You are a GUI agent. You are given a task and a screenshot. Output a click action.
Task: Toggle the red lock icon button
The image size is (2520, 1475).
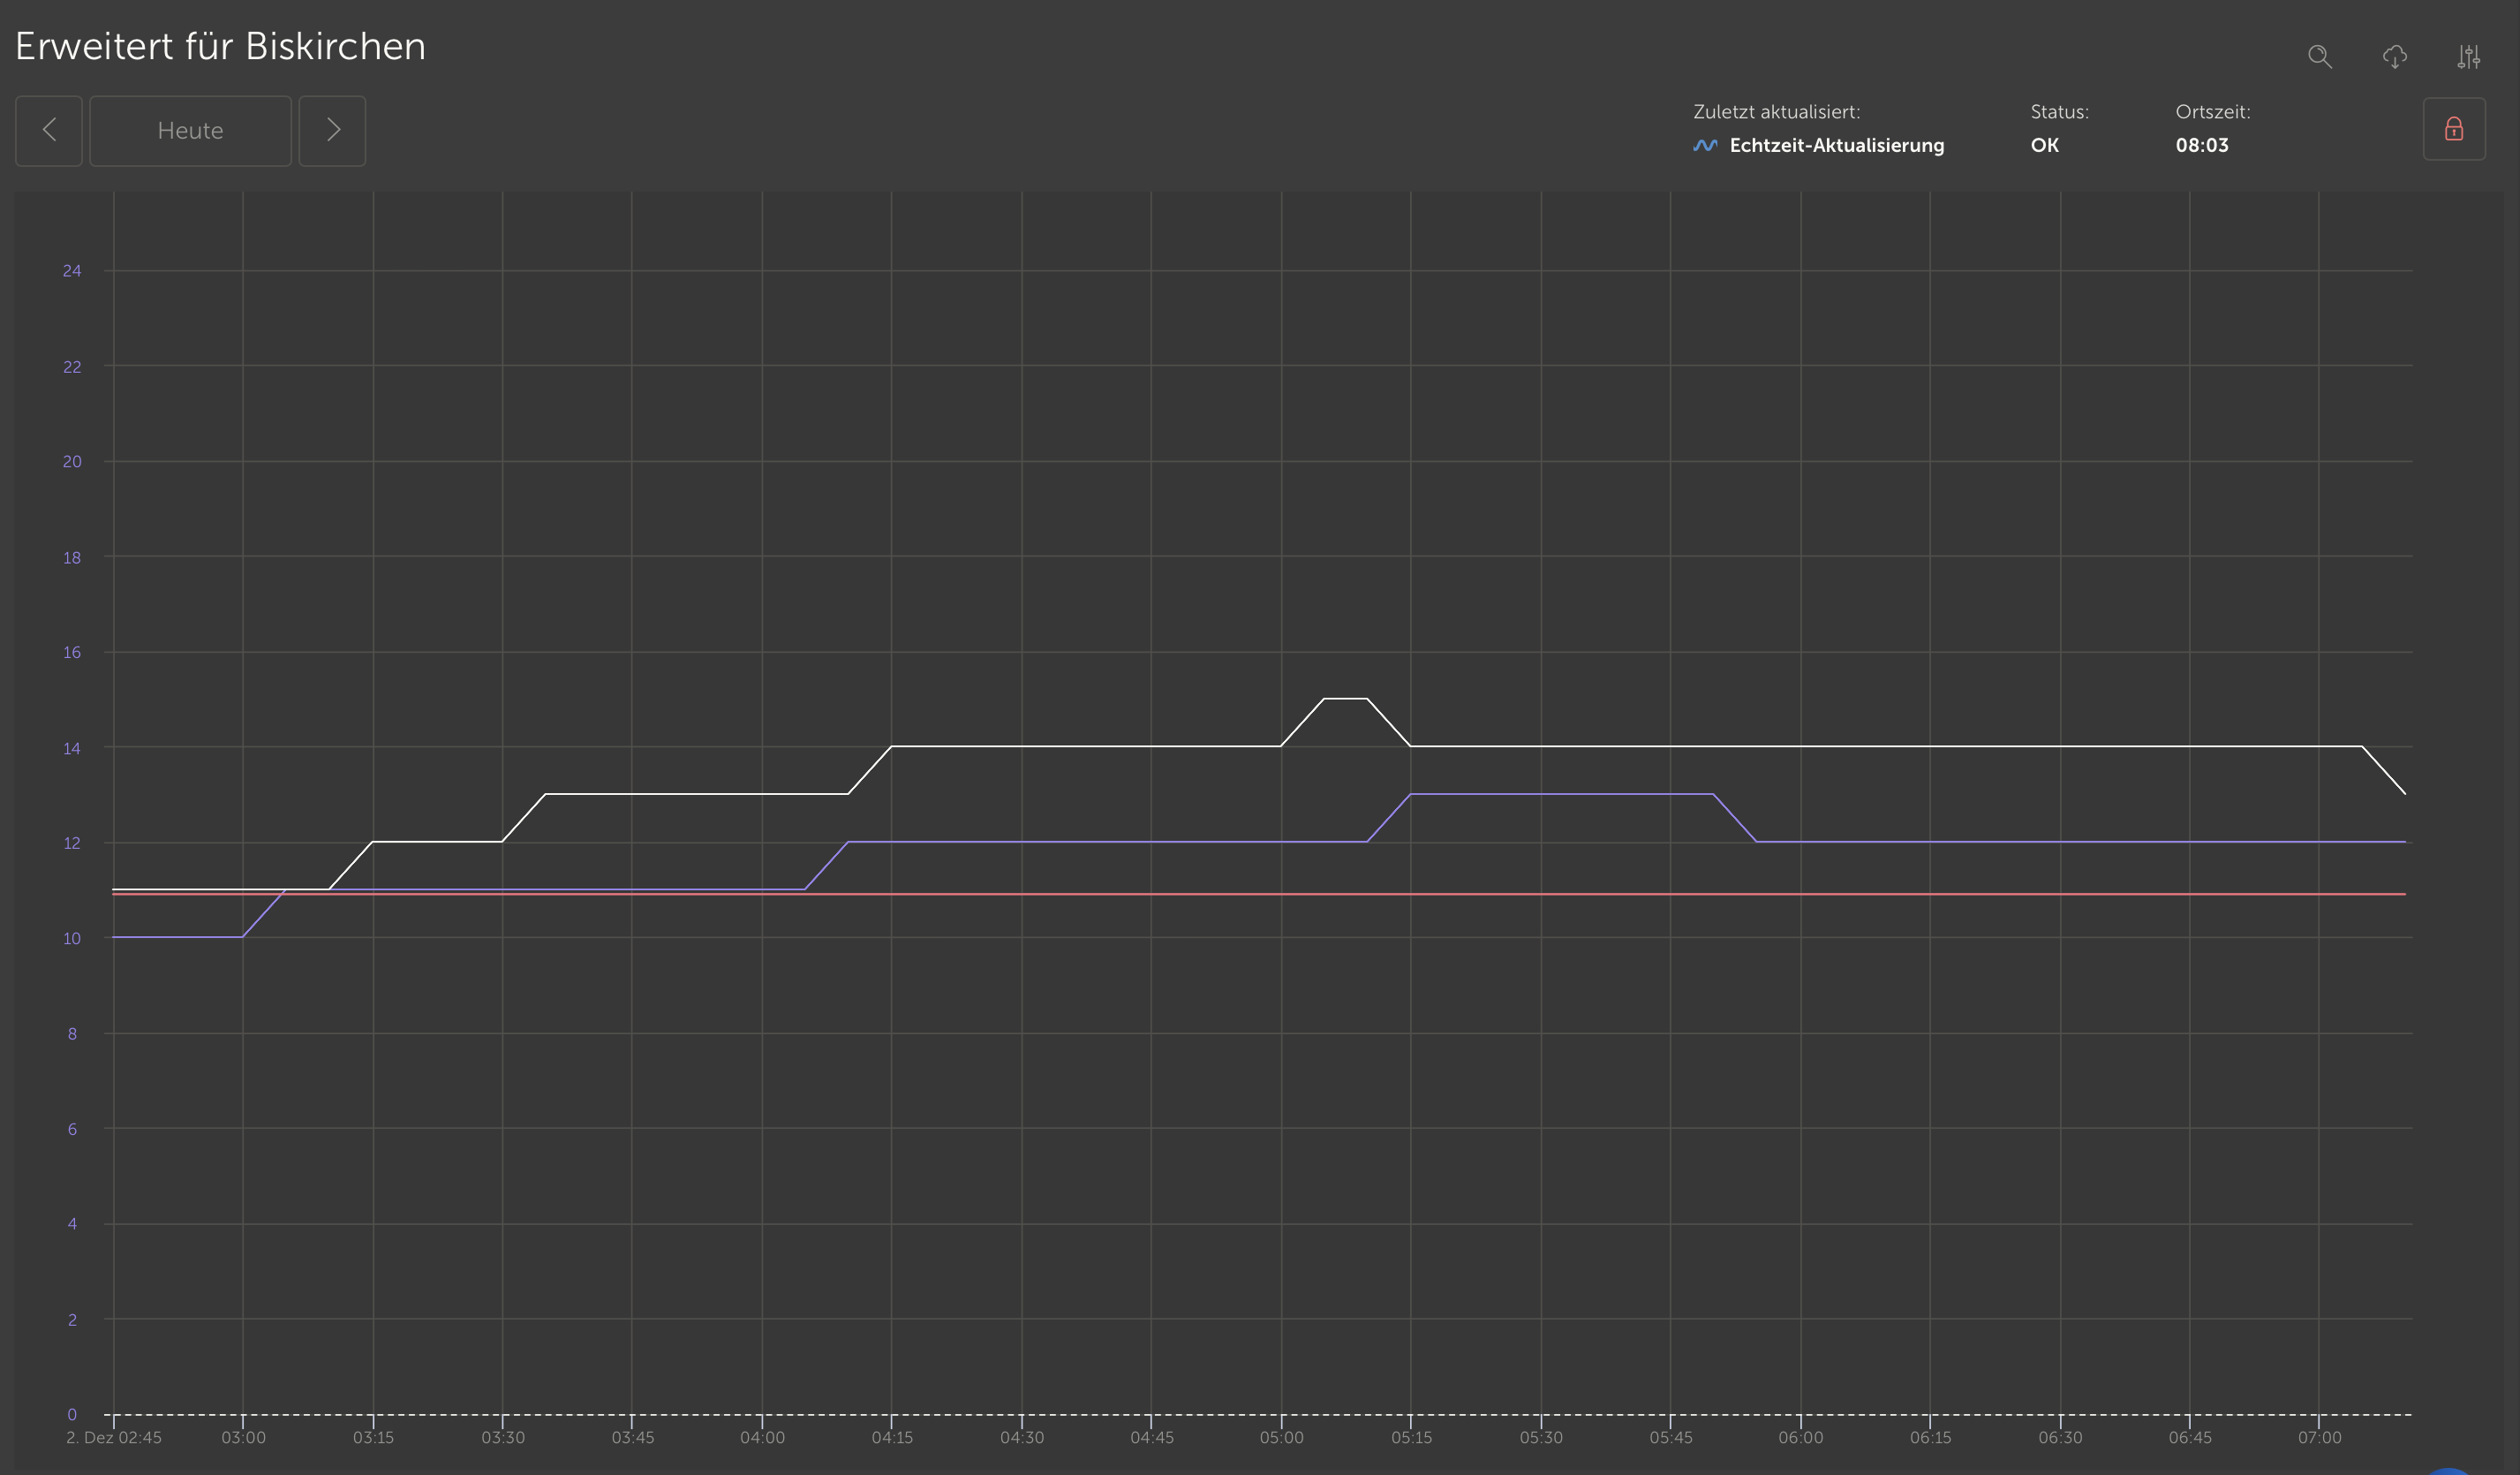(2453, 129)
